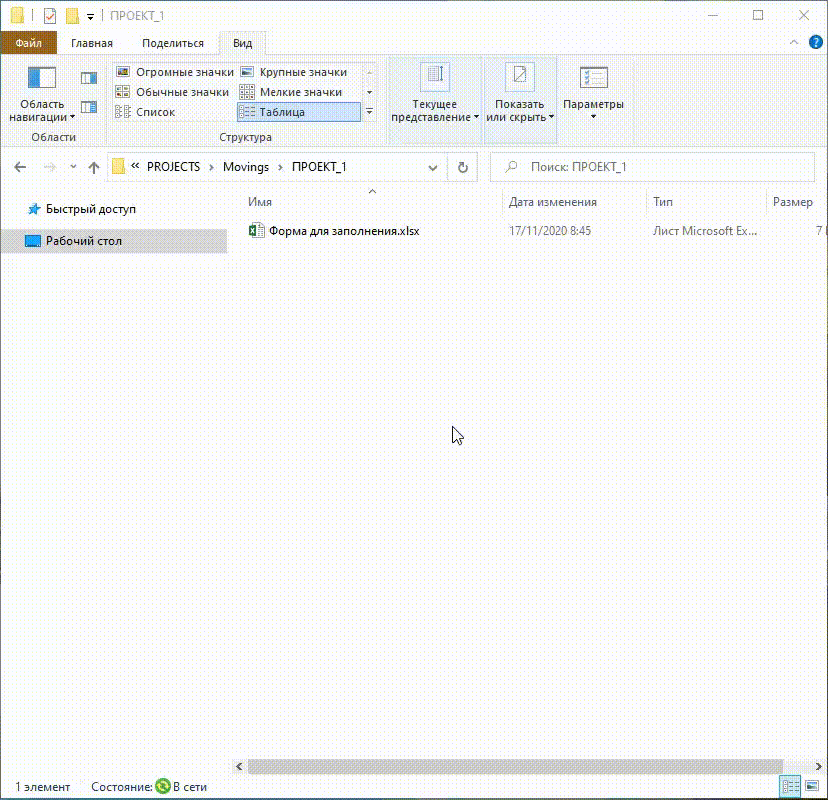Switch to the Поделиться ribbon tab
828x800 pixels.
[173, 43]
